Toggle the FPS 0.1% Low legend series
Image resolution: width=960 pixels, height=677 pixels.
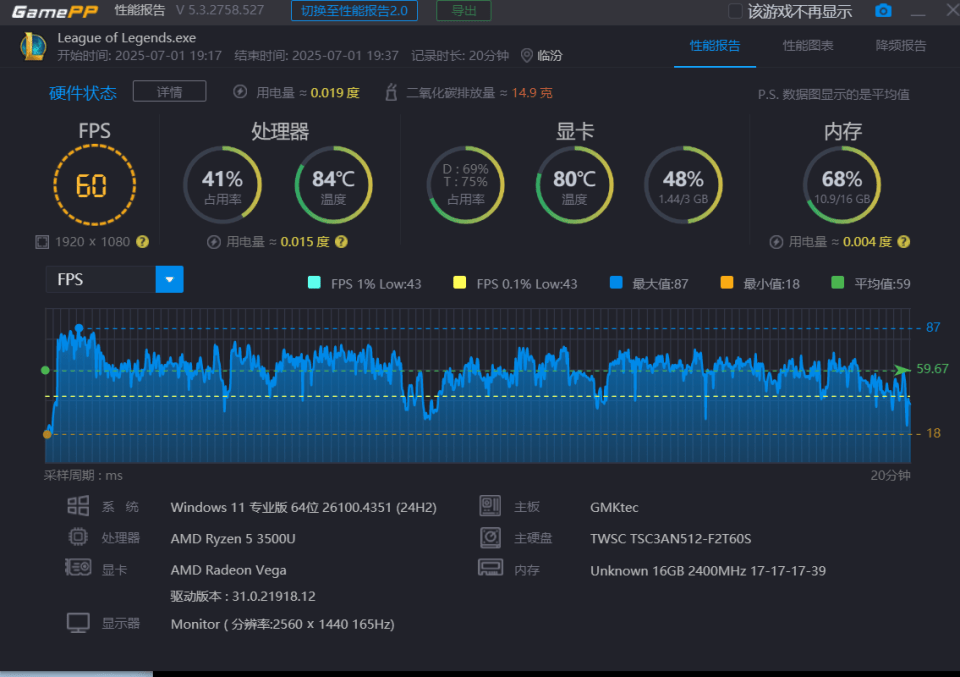coord(460,284)
